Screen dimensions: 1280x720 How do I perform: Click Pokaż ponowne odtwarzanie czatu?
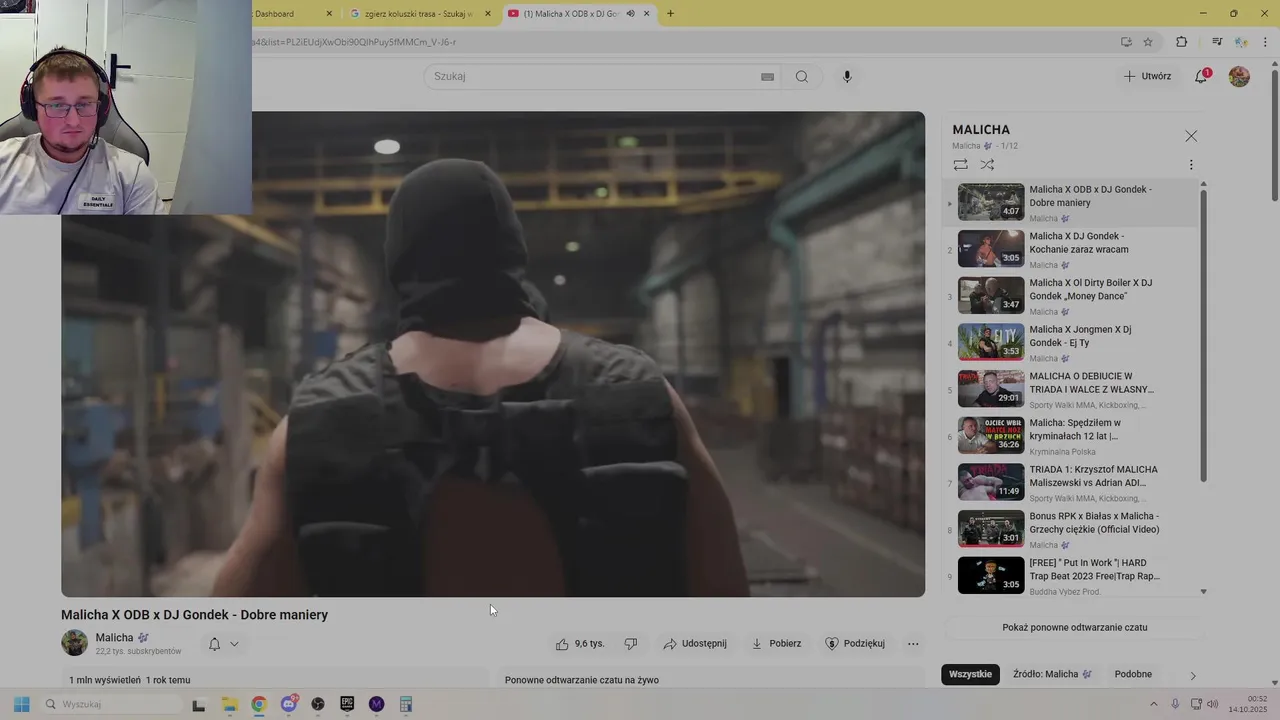point(1075,628)
